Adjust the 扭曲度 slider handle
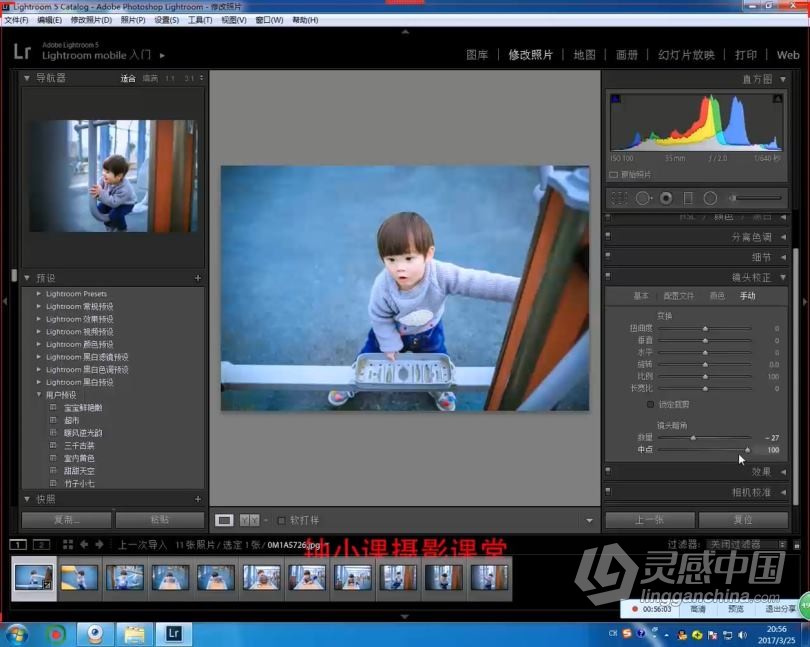810x647 pixels. 705,329
